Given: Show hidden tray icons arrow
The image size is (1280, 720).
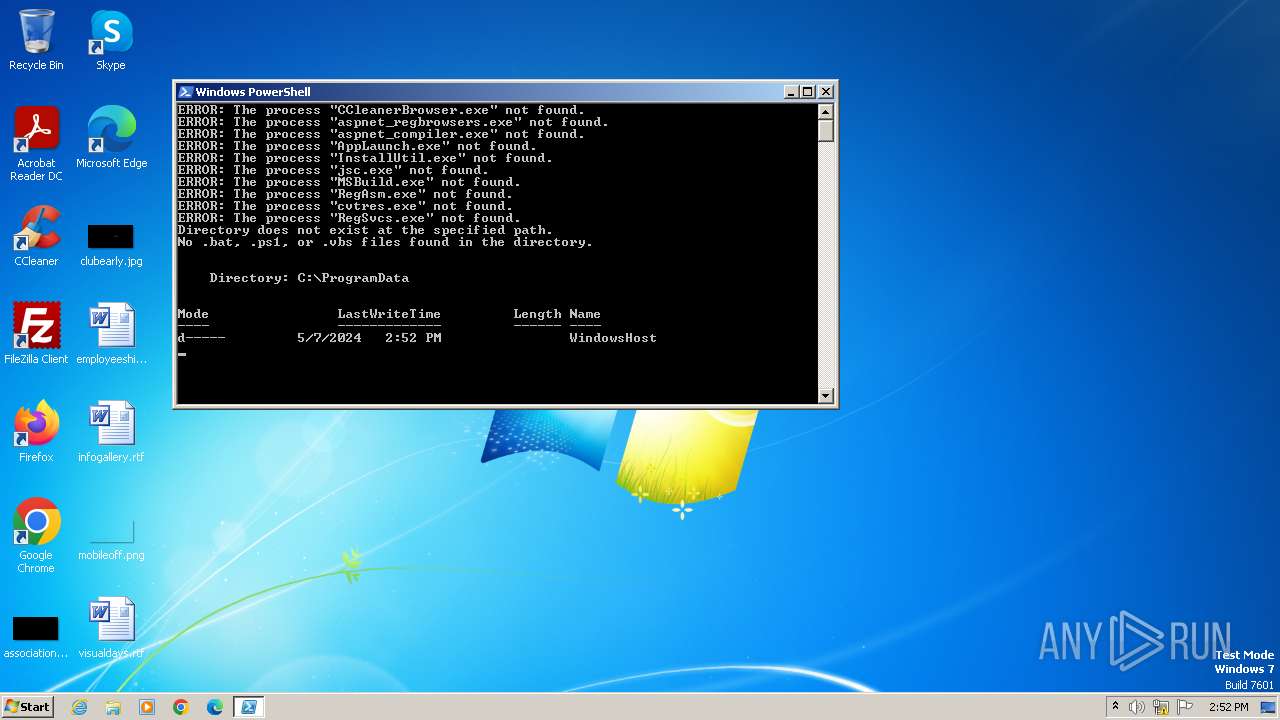Looking at the screenshot, I should point(1115,707).
